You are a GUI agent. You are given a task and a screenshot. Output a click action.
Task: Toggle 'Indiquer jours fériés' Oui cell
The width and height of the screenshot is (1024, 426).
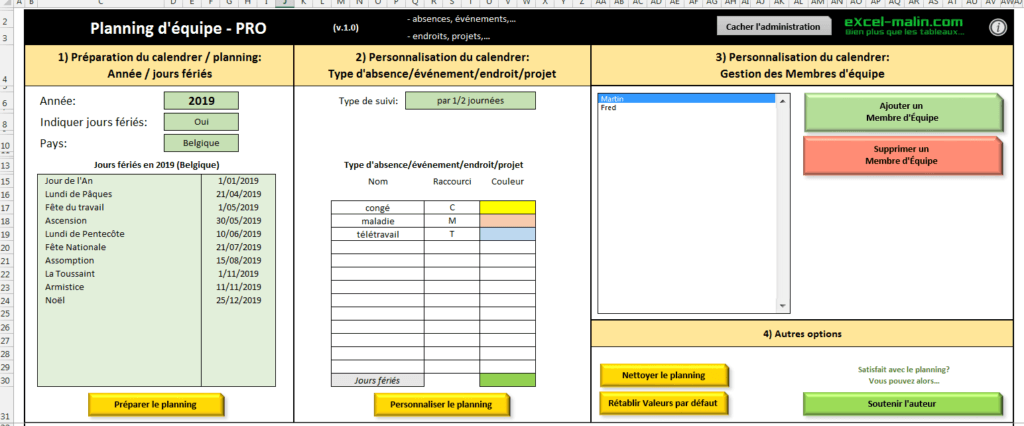[201, 122]
